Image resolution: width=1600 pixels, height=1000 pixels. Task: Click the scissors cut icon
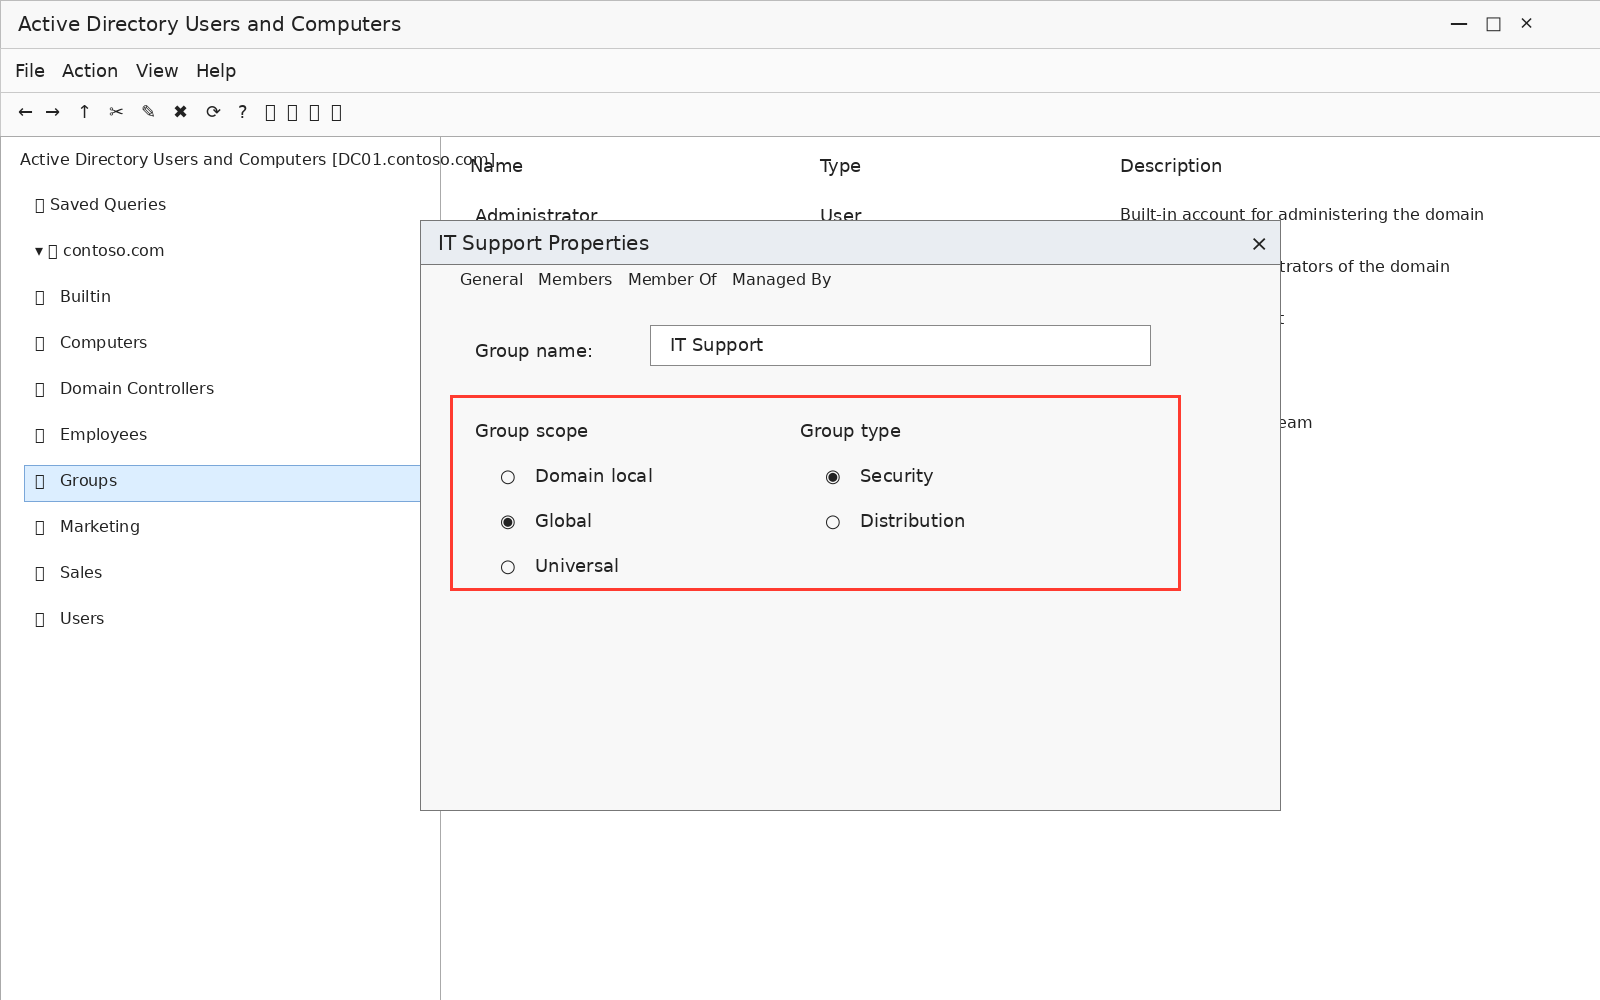[x=117, y=112]
